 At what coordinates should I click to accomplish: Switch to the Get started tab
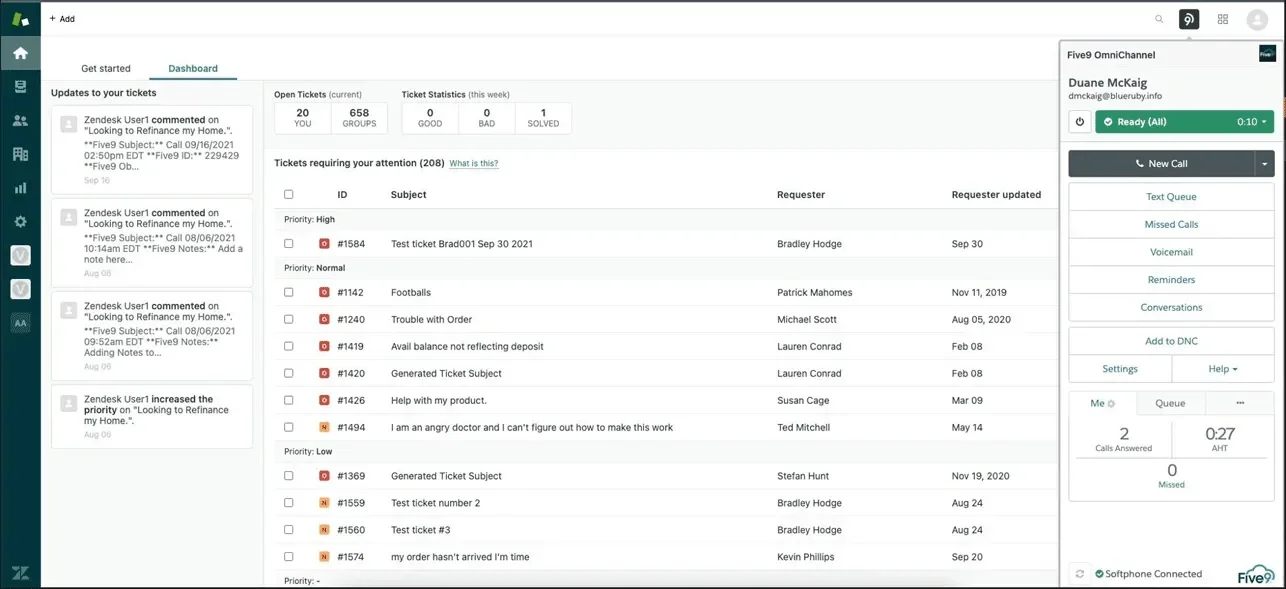tap(105, 68)
